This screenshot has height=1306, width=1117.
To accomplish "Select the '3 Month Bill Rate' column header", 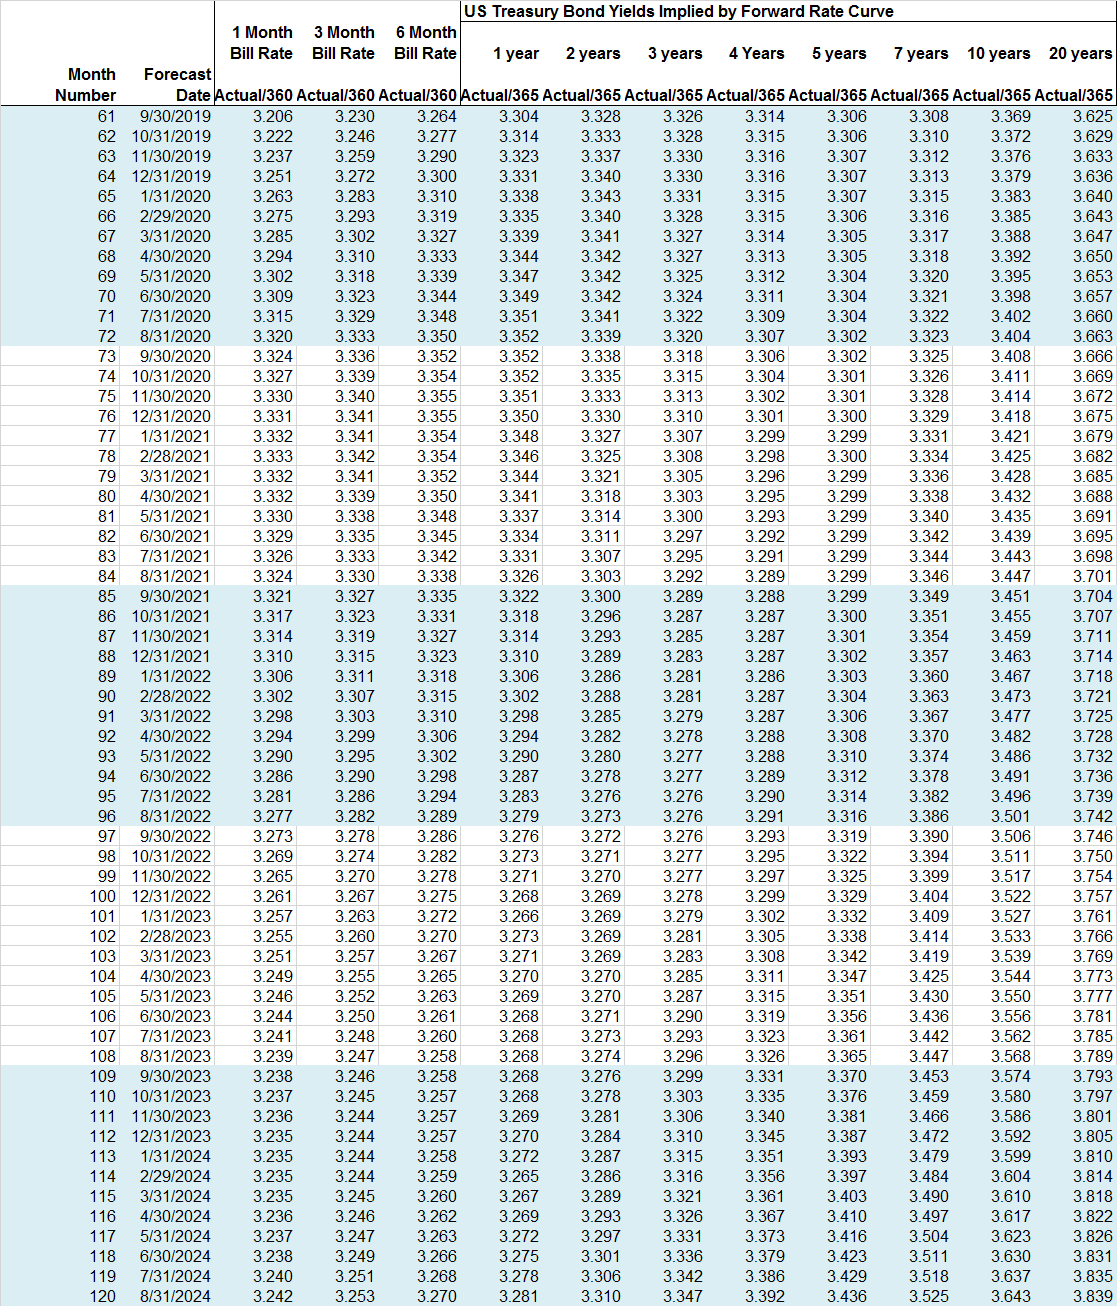I will click(344, 43).
